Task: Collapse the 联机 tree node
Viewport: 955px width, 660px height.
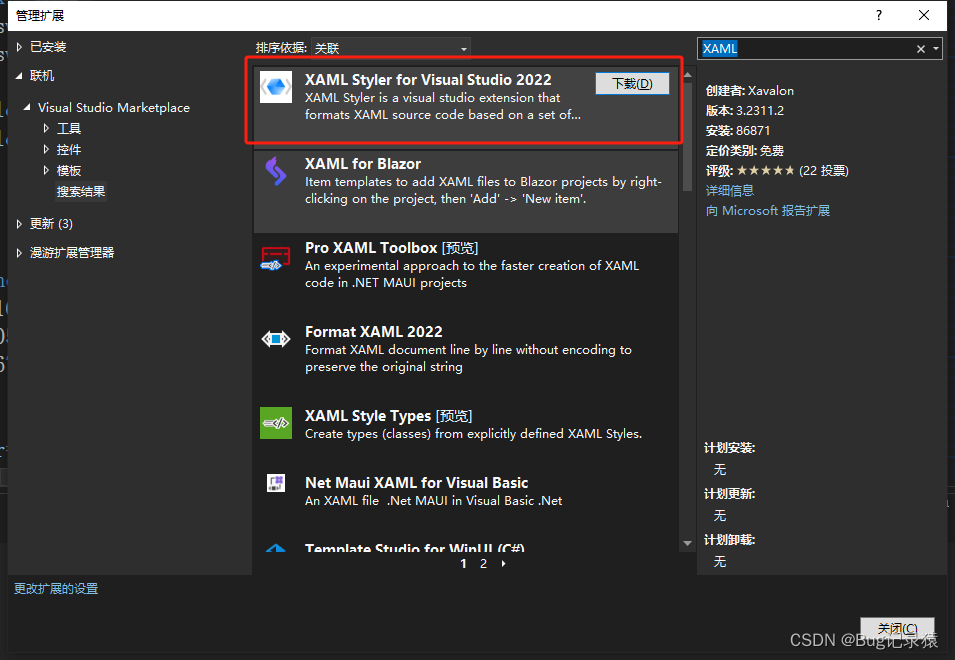Action: tap(19, 75)
